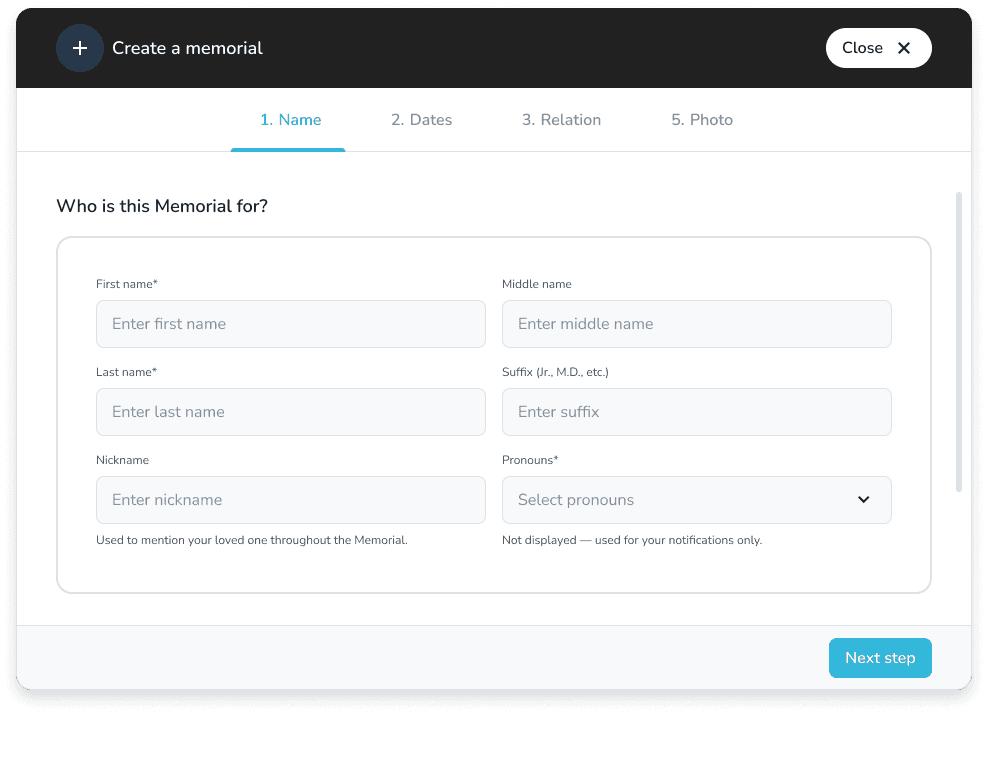Click the Close button

(878, 47)
